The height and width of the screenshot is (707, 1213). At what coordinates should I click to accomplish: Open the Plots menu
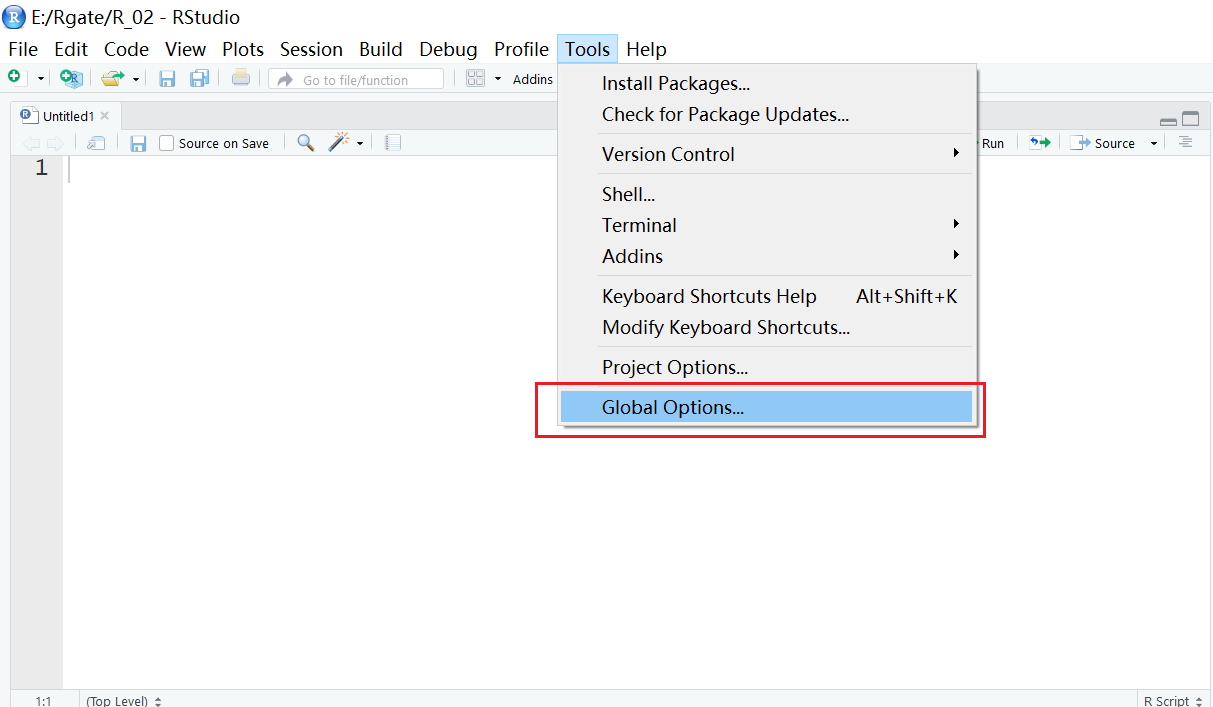(243, 49)
